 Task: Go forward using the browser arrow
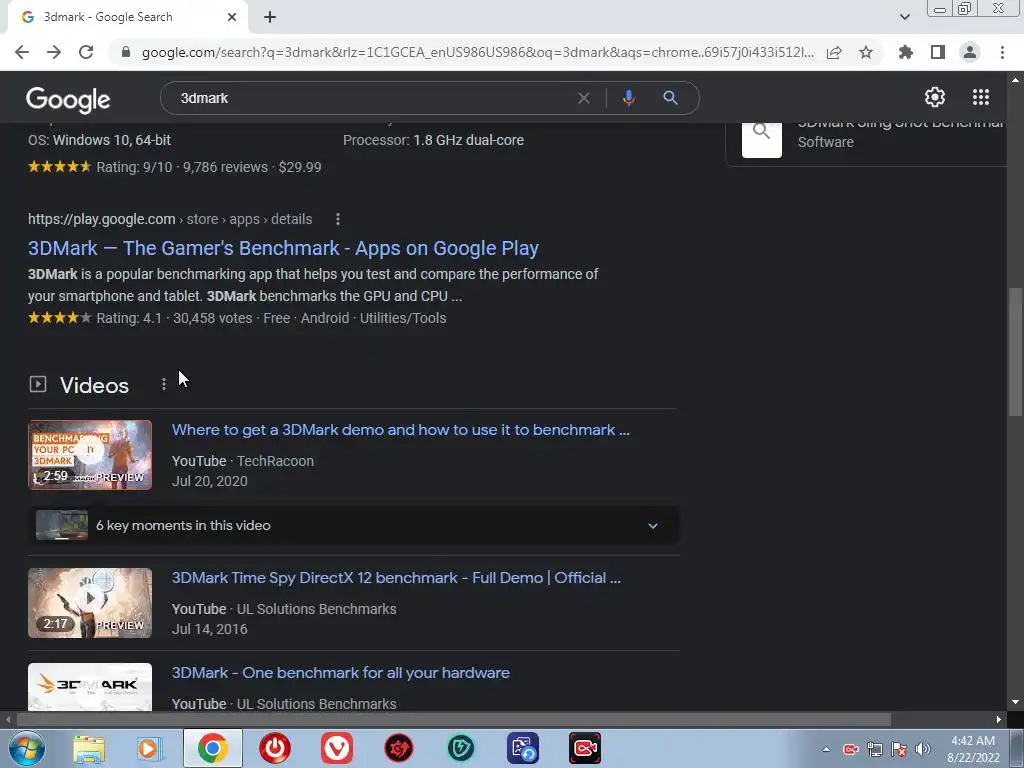[x=54, y=52]
